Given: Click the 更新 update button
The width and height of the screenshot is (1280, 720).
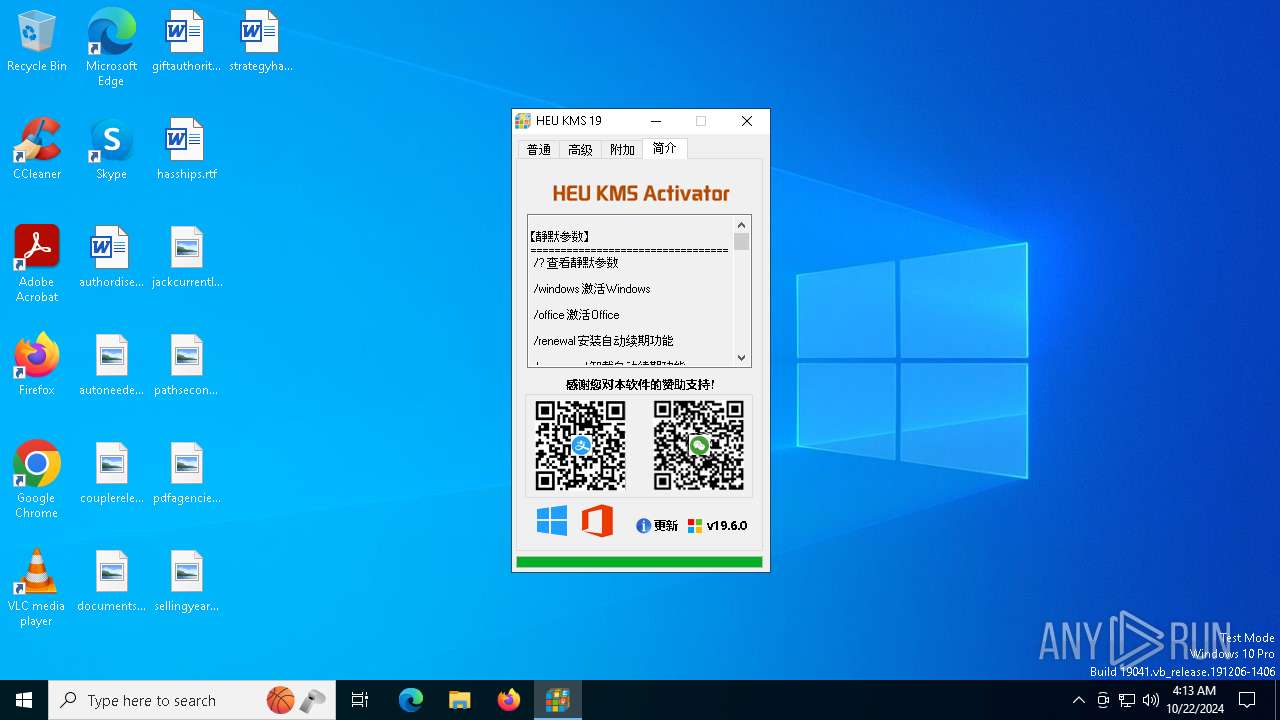Looking at the screenshot, I should coord(657,526).
